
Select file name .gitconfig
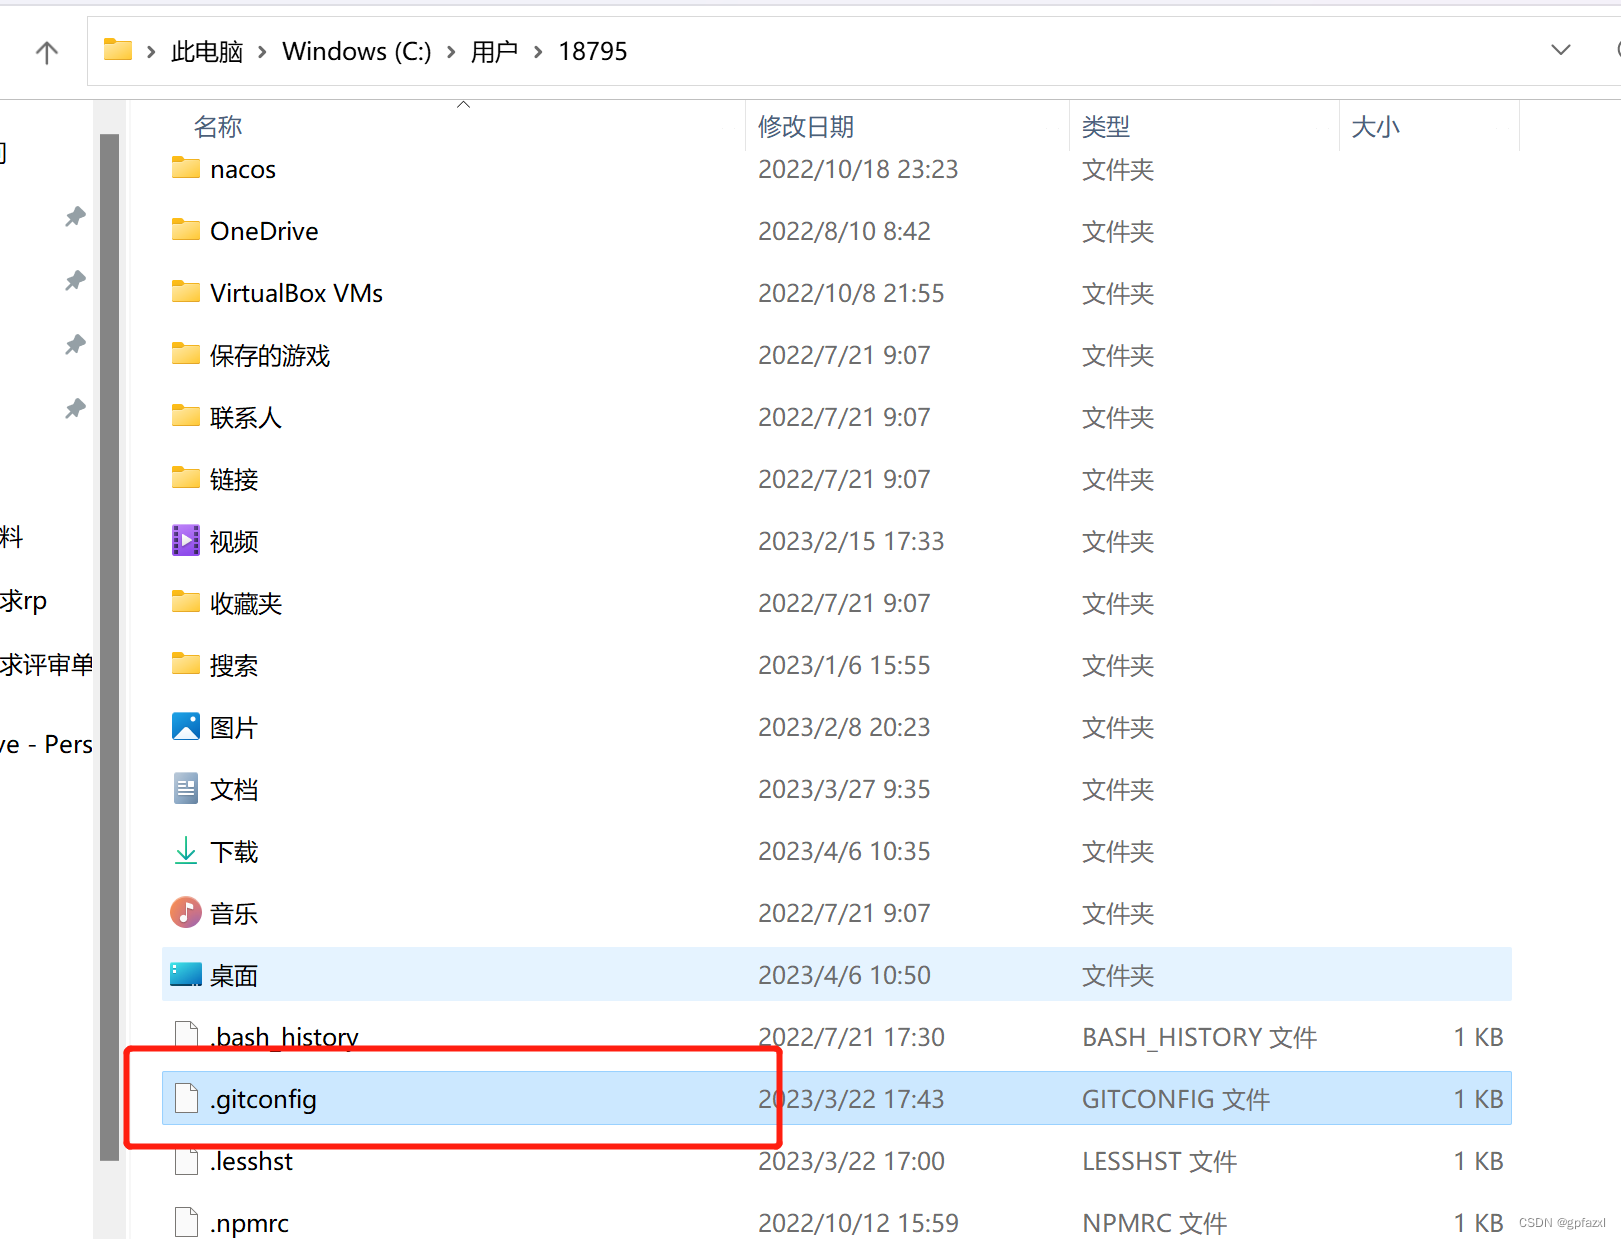(x=264, y=1099)
